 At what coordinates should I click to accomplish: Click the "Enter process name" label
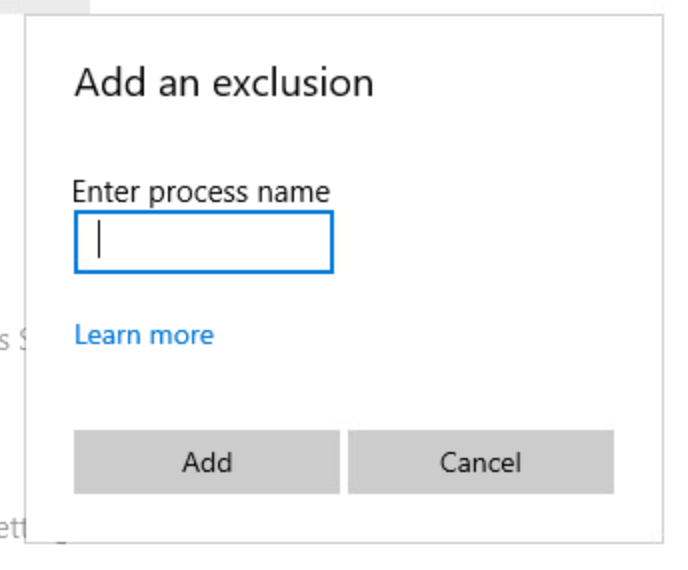click(201, 191)
